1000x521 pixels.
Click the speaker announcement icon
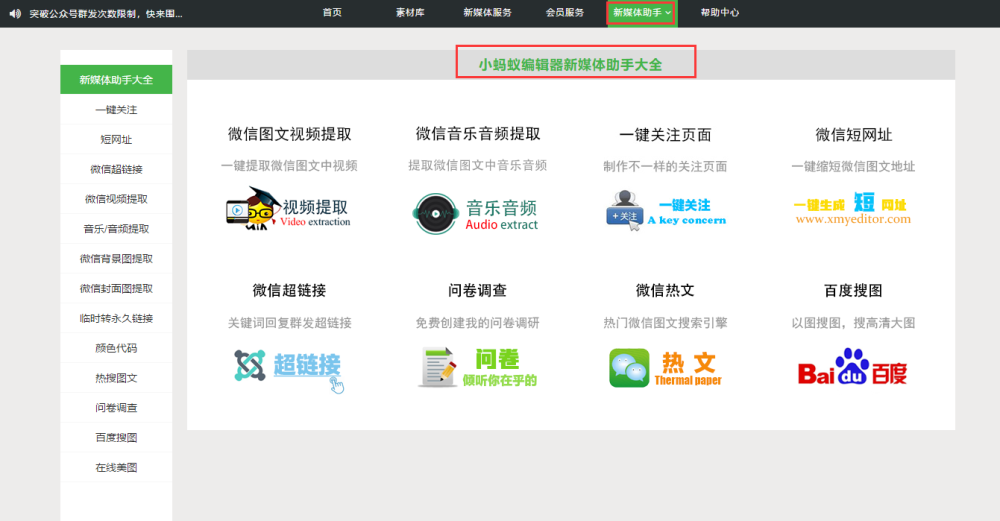click(15, 13)
